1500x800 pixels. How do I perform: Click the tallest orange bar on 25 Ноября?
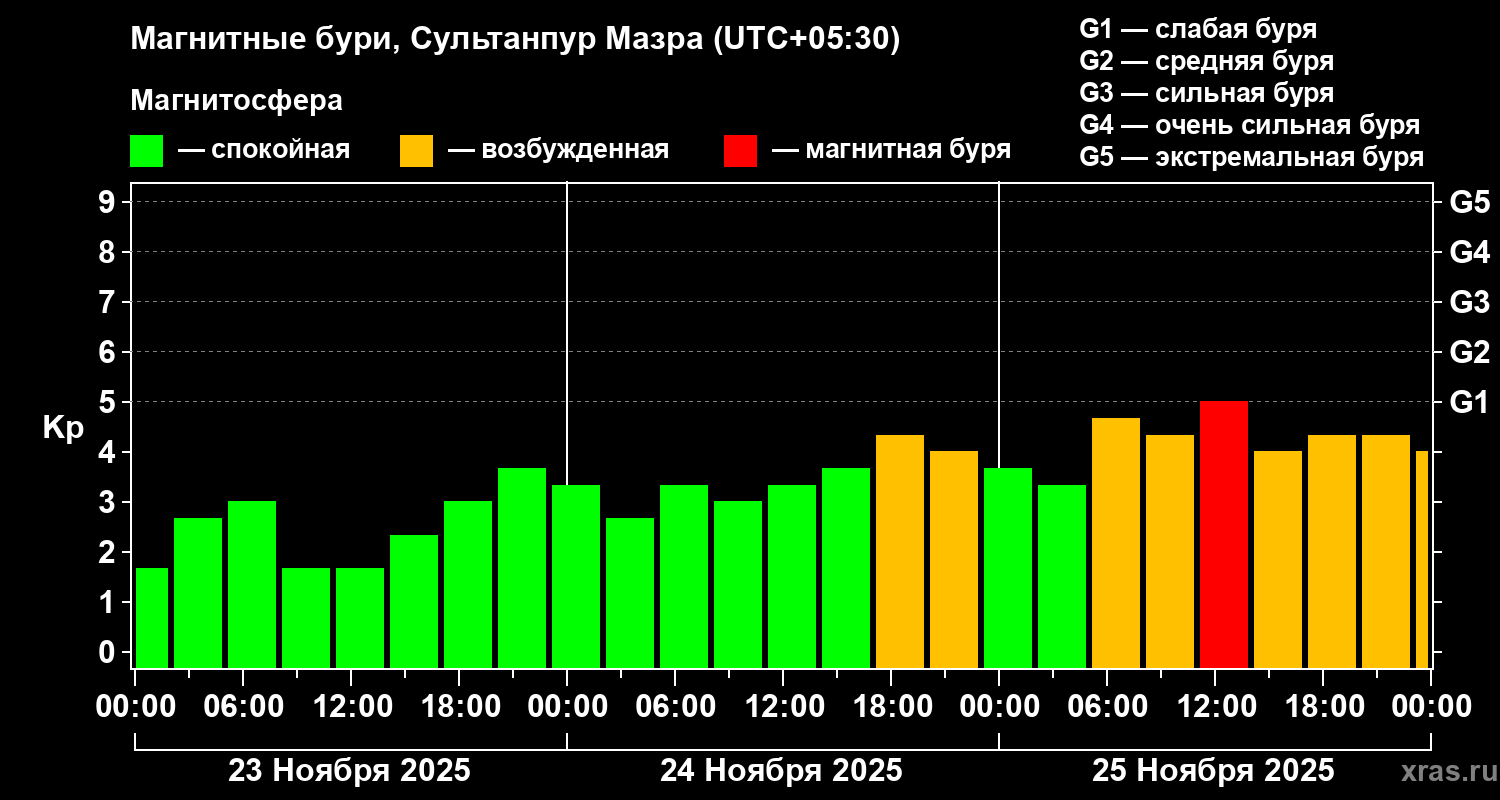click(x=1116, y=543)
